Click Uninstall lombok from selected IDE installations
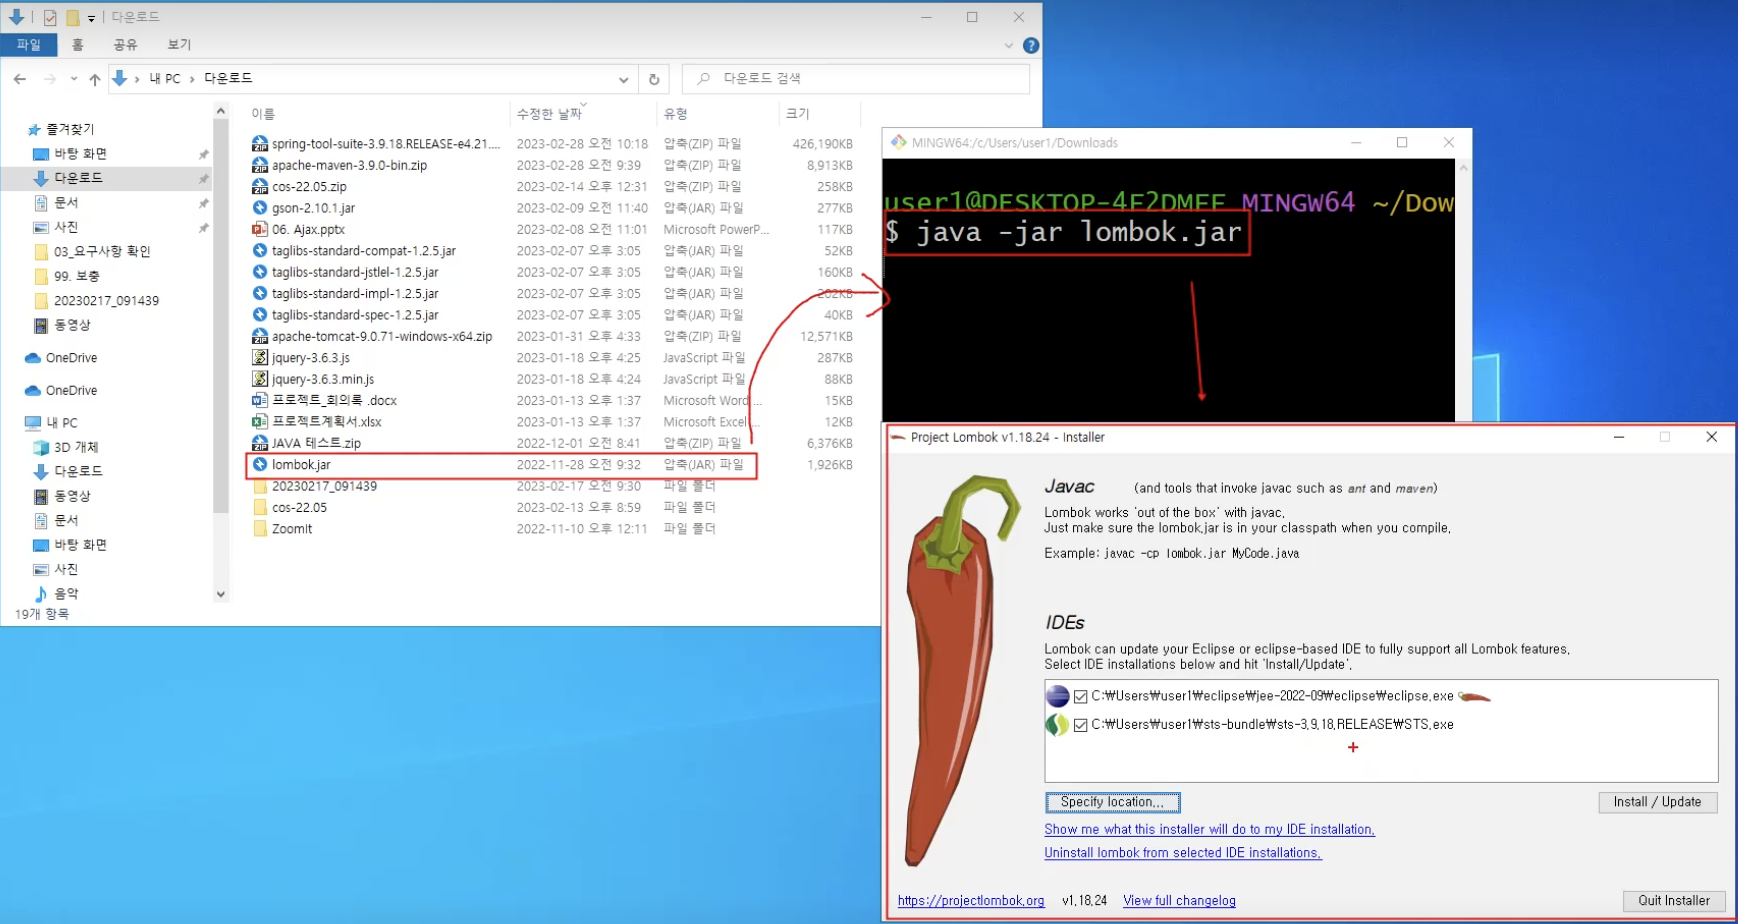Image resolution: width=1738 pixels, height=924 pixels. point(1182,853)
